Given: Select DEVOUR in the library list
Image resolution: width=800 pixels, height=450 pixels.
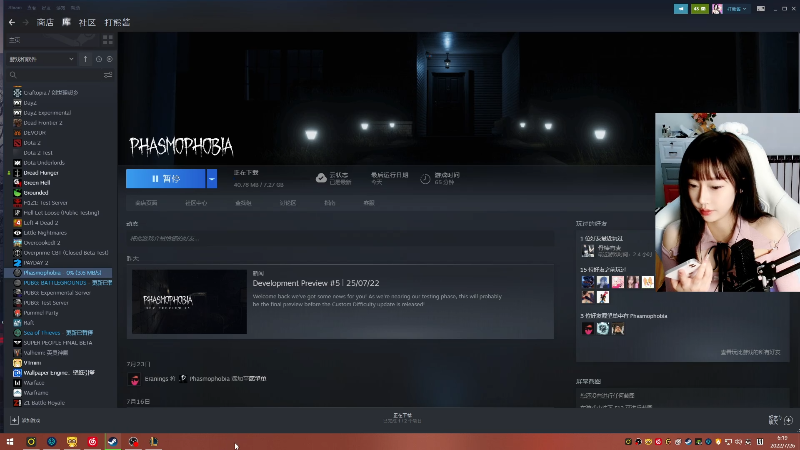Looking at the screenshot, I should coord(34,133).
